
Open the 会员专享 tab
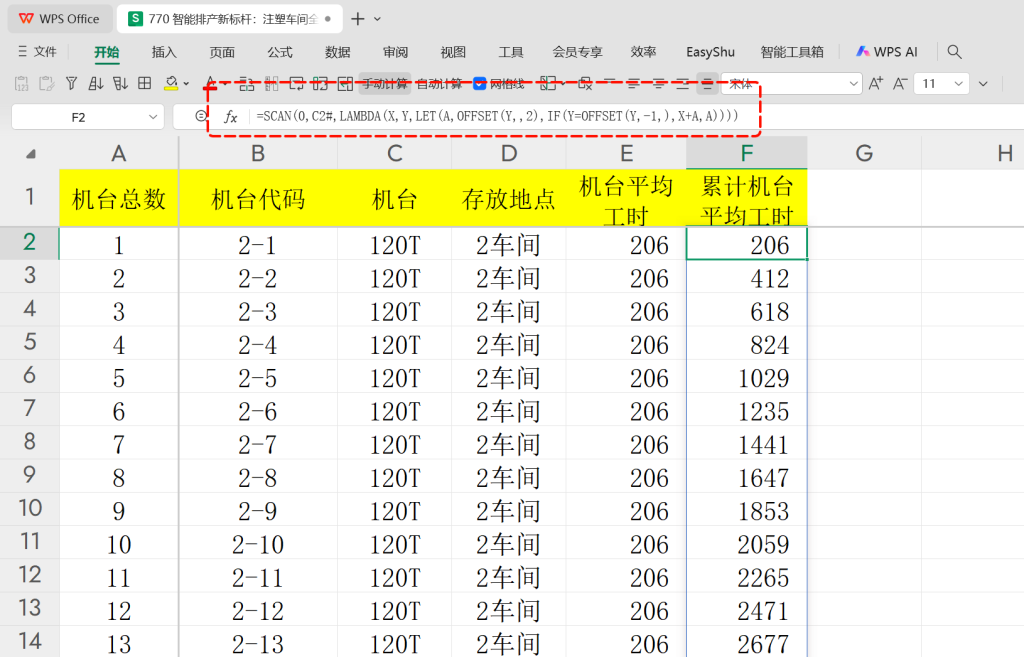click(x=577, y=52)
